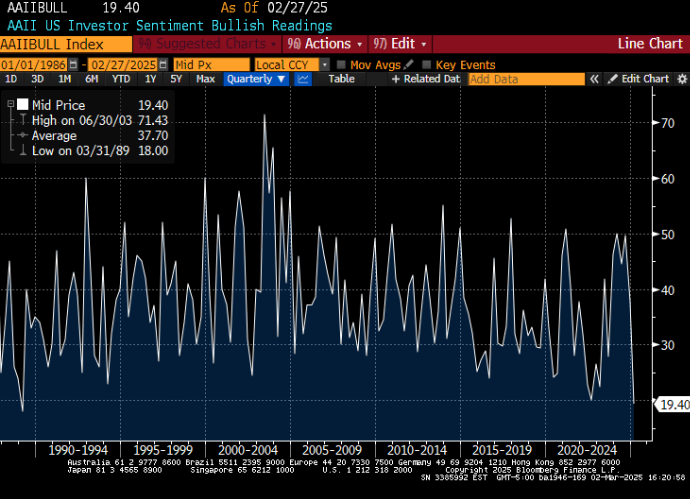Click the Mid Price legend label
Viewport: 690px width, 501px height.
(59, 105)
